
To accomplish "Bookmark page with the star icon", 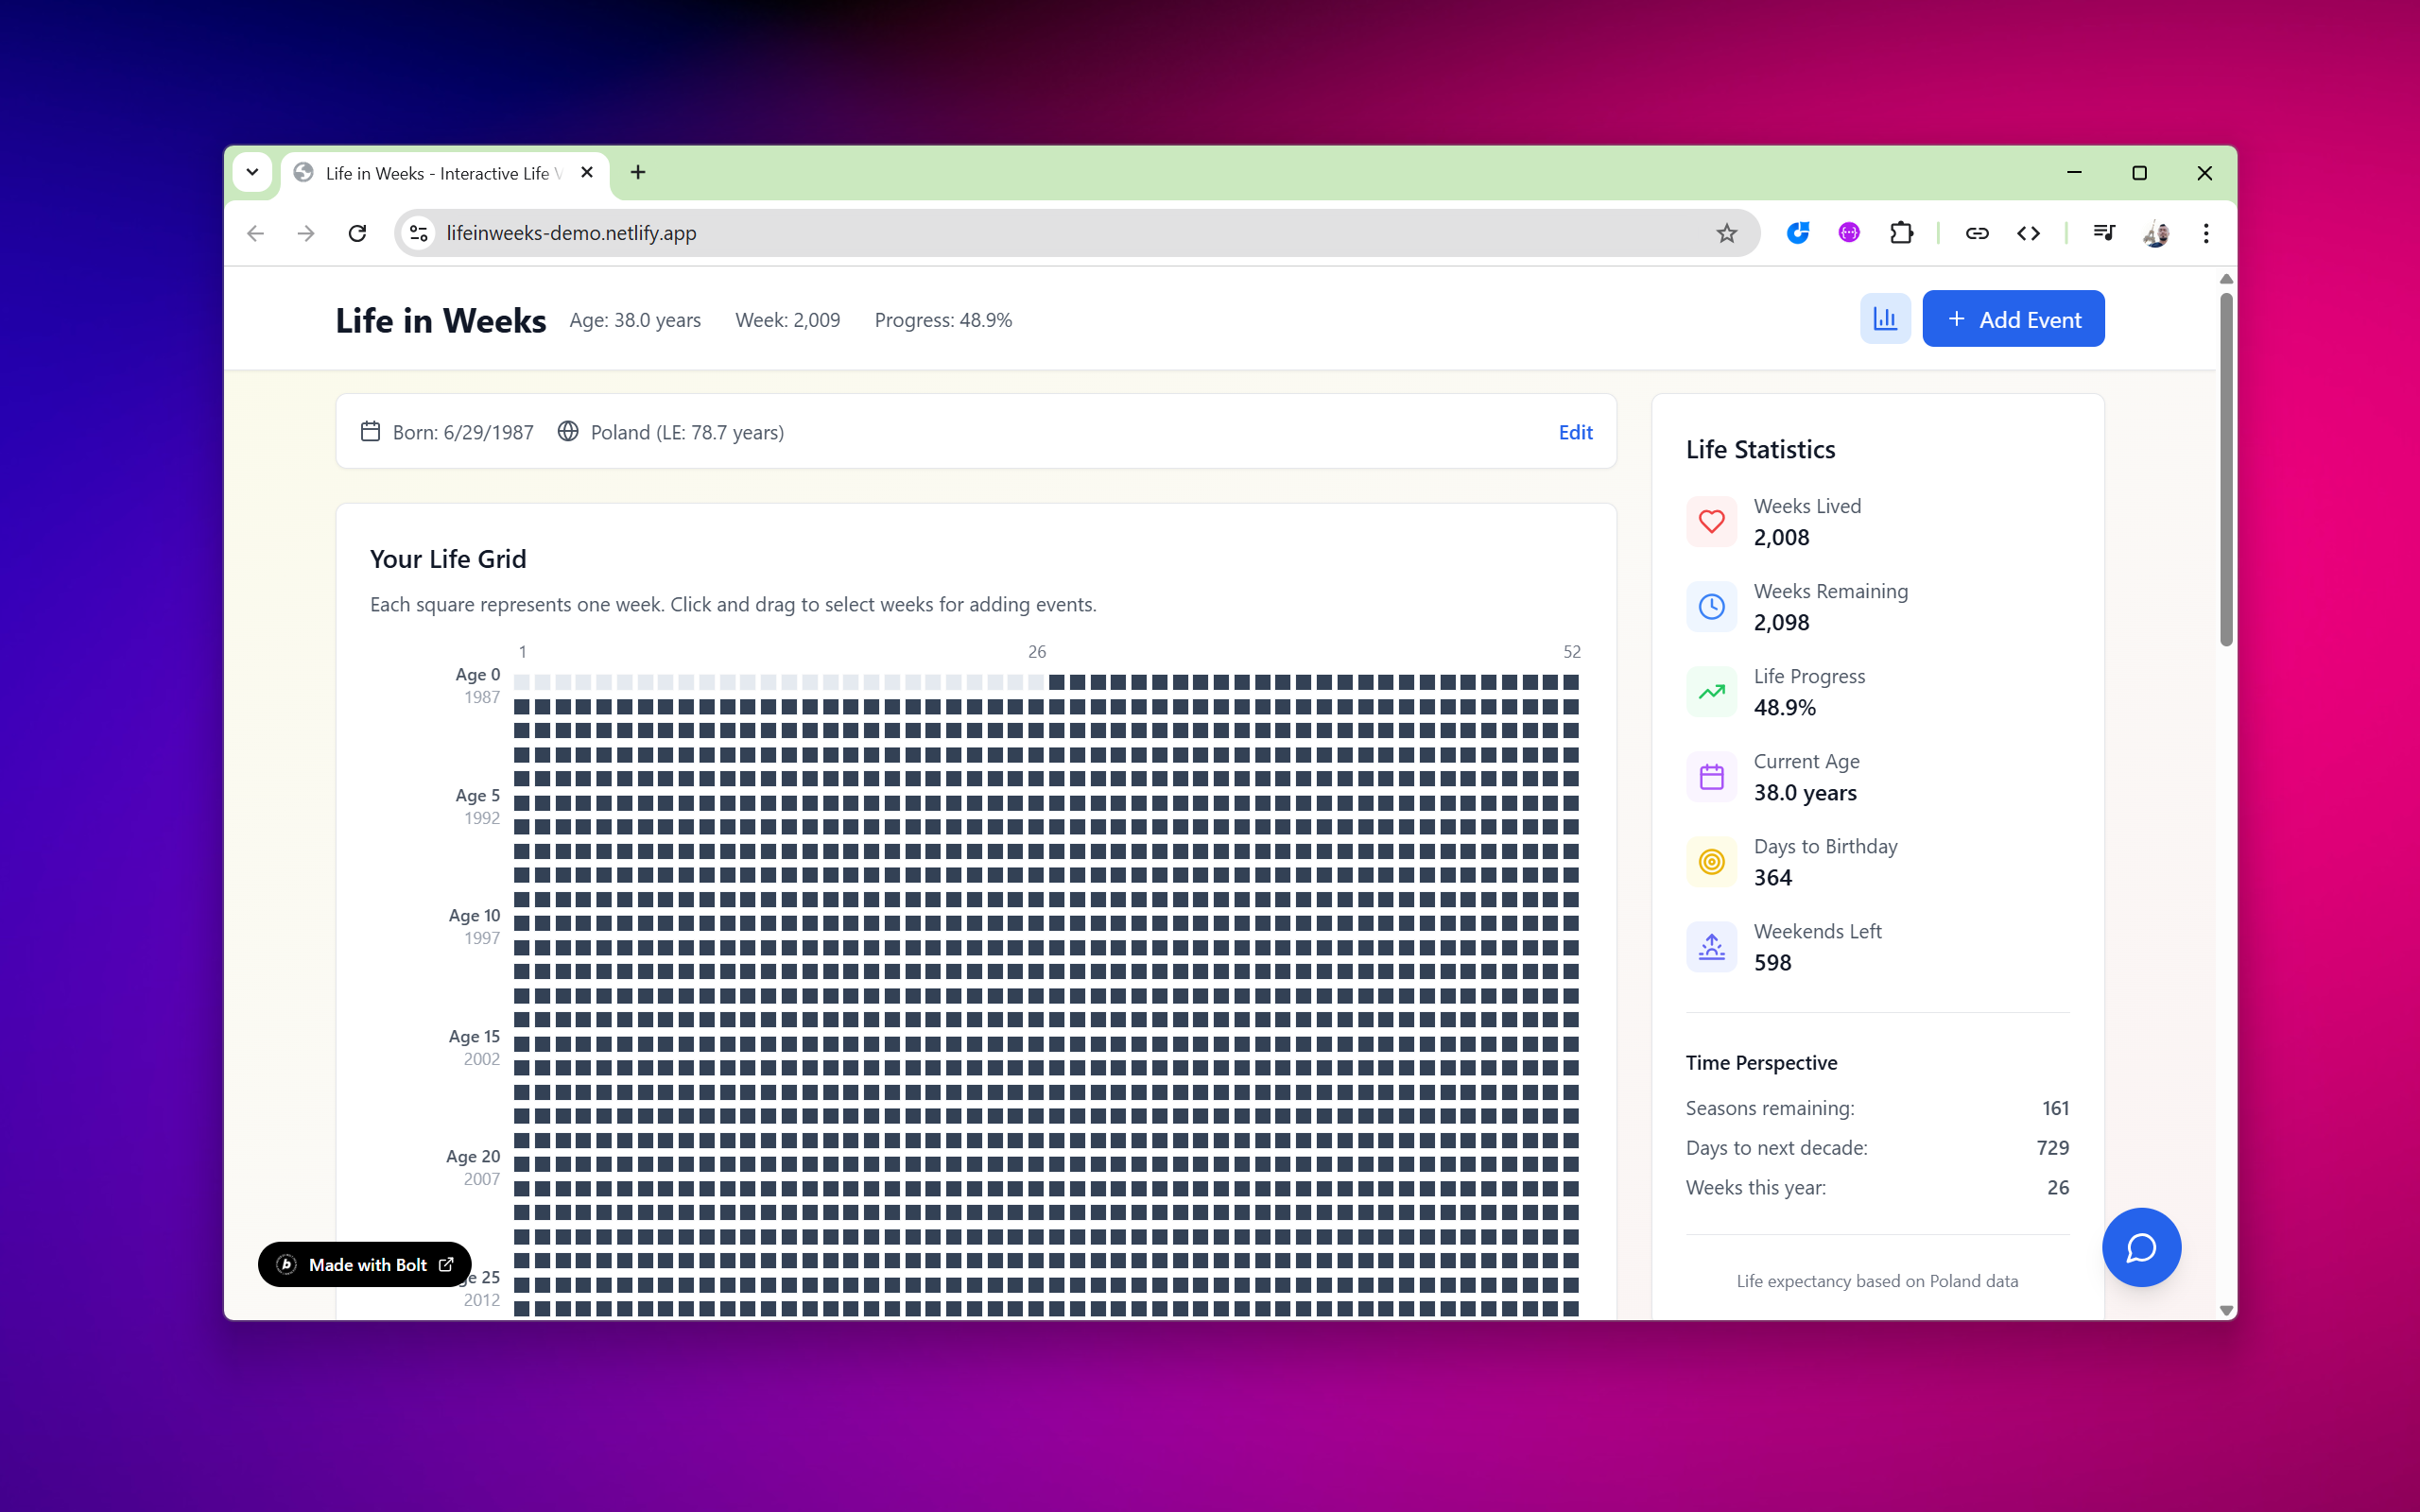I will (x=1726, y=233).
